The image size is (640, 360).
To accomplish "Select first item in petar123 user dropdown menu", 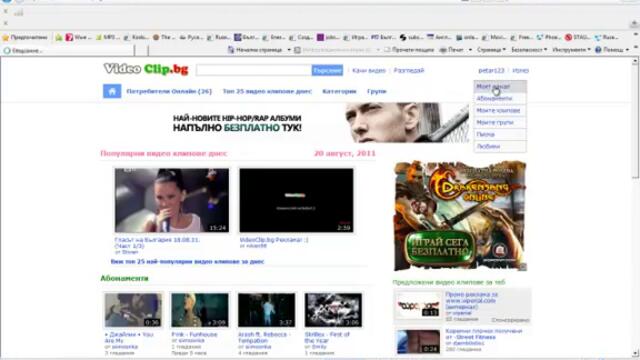I will coord(500,87).
